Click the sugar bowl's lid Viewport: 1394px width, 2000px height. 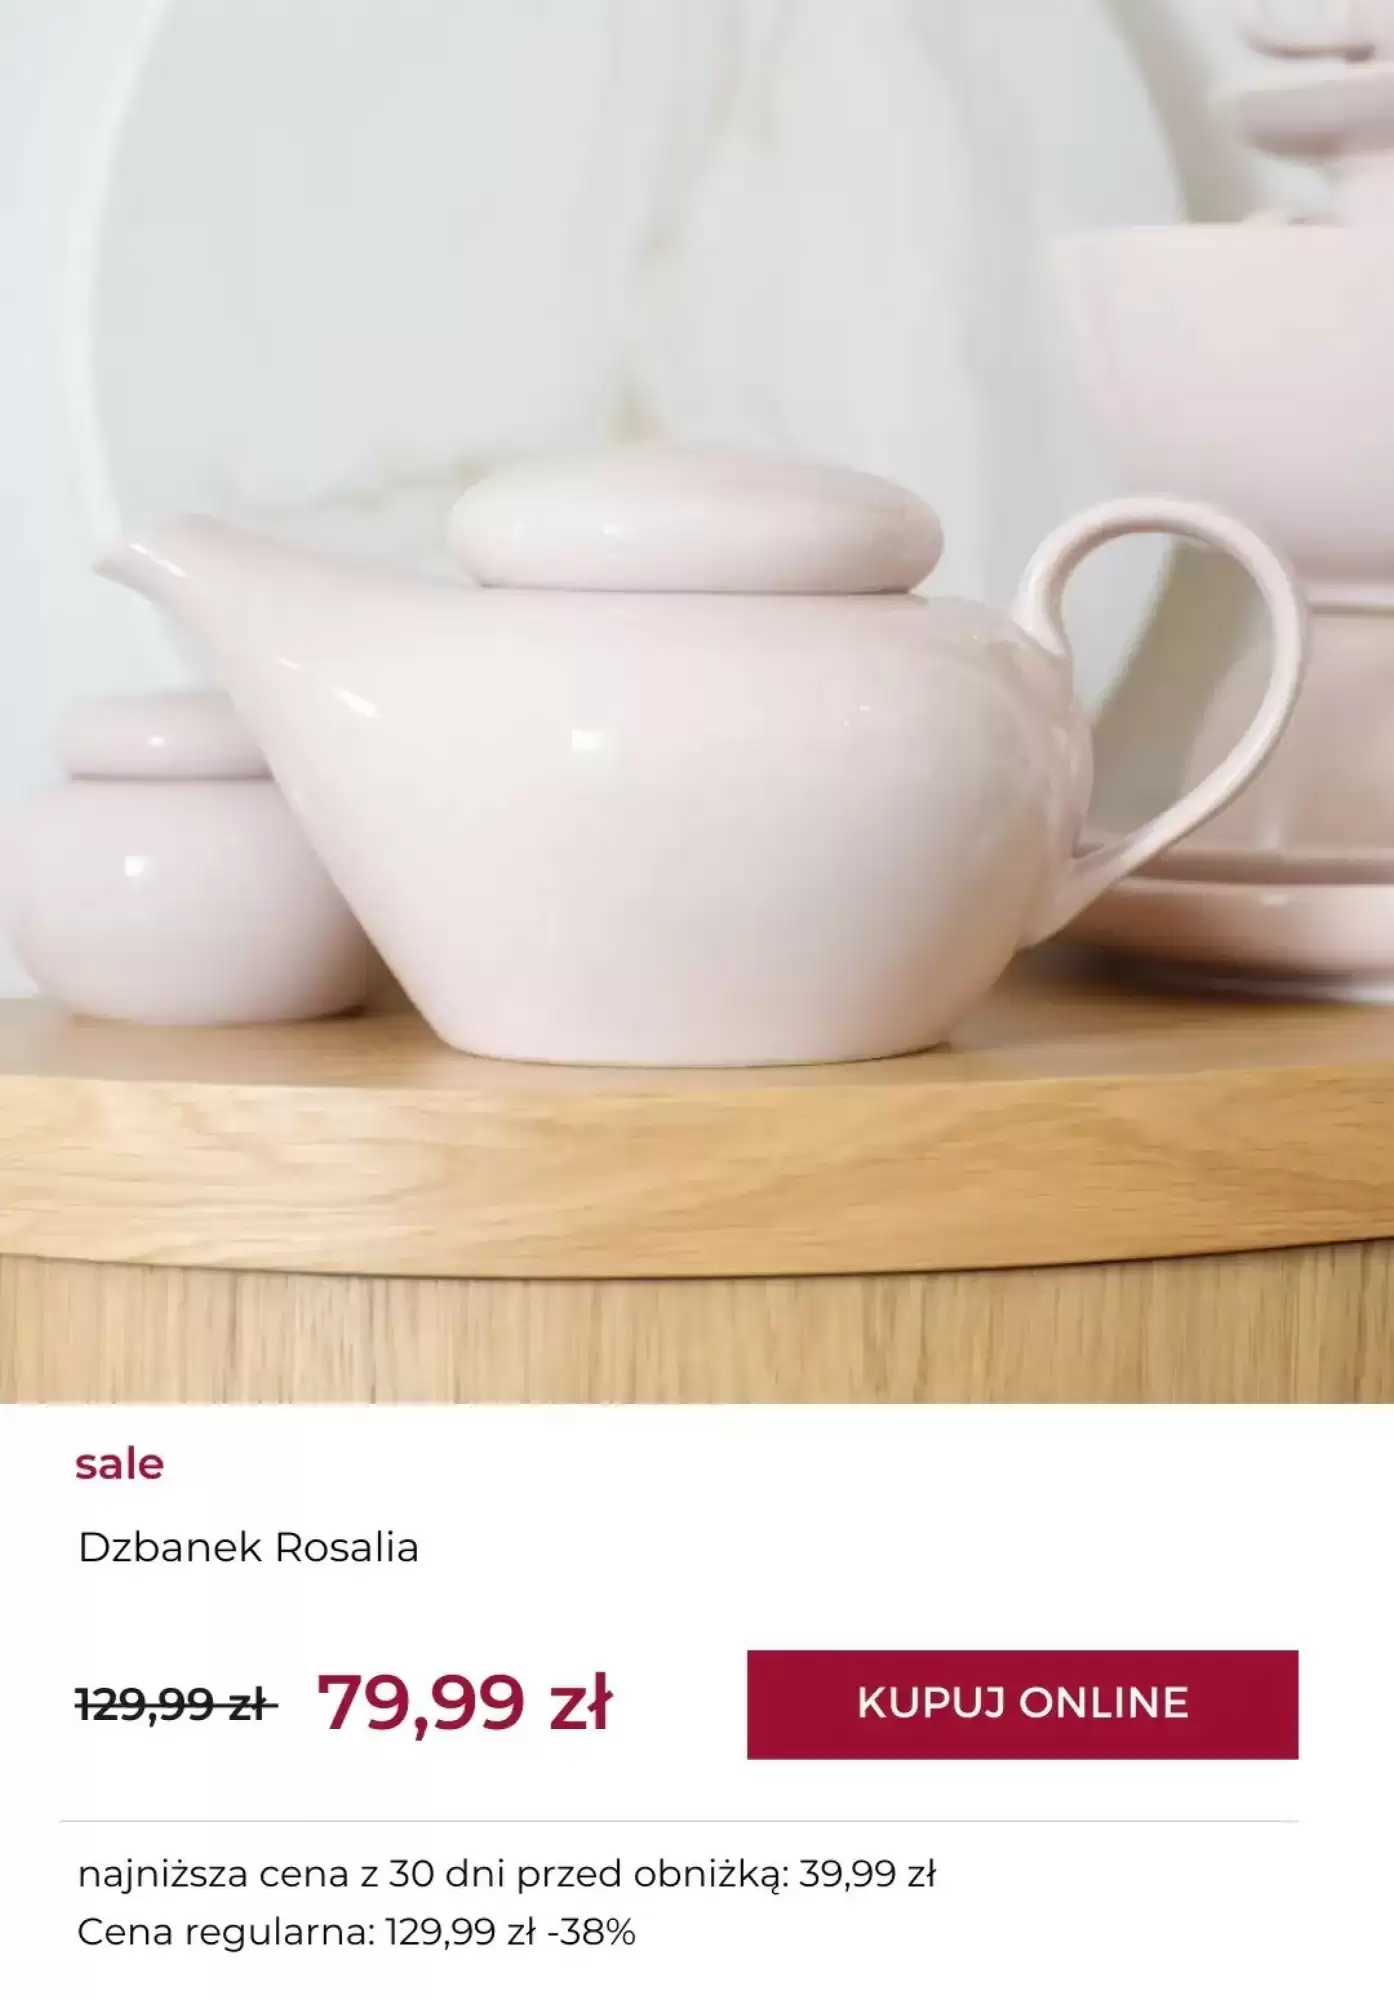click(155, 735)
